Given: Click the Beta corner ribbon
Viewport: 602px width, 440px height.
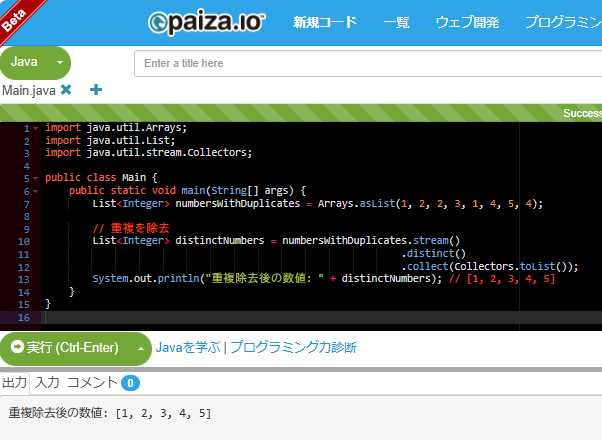Looking at the screenshot, I should pyautogui.click(x=14, y=15).
